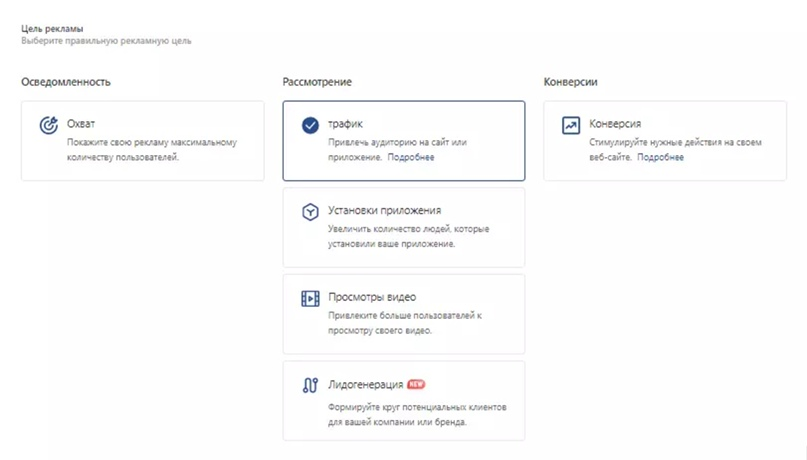Click the Конверсии column heading
807x460 pixels.
point(571,82)
